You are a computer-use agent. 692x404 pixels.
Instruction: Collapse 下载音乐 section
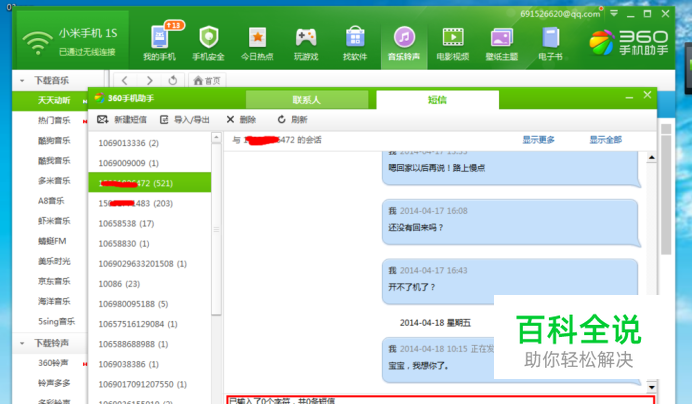click(22, 81)
